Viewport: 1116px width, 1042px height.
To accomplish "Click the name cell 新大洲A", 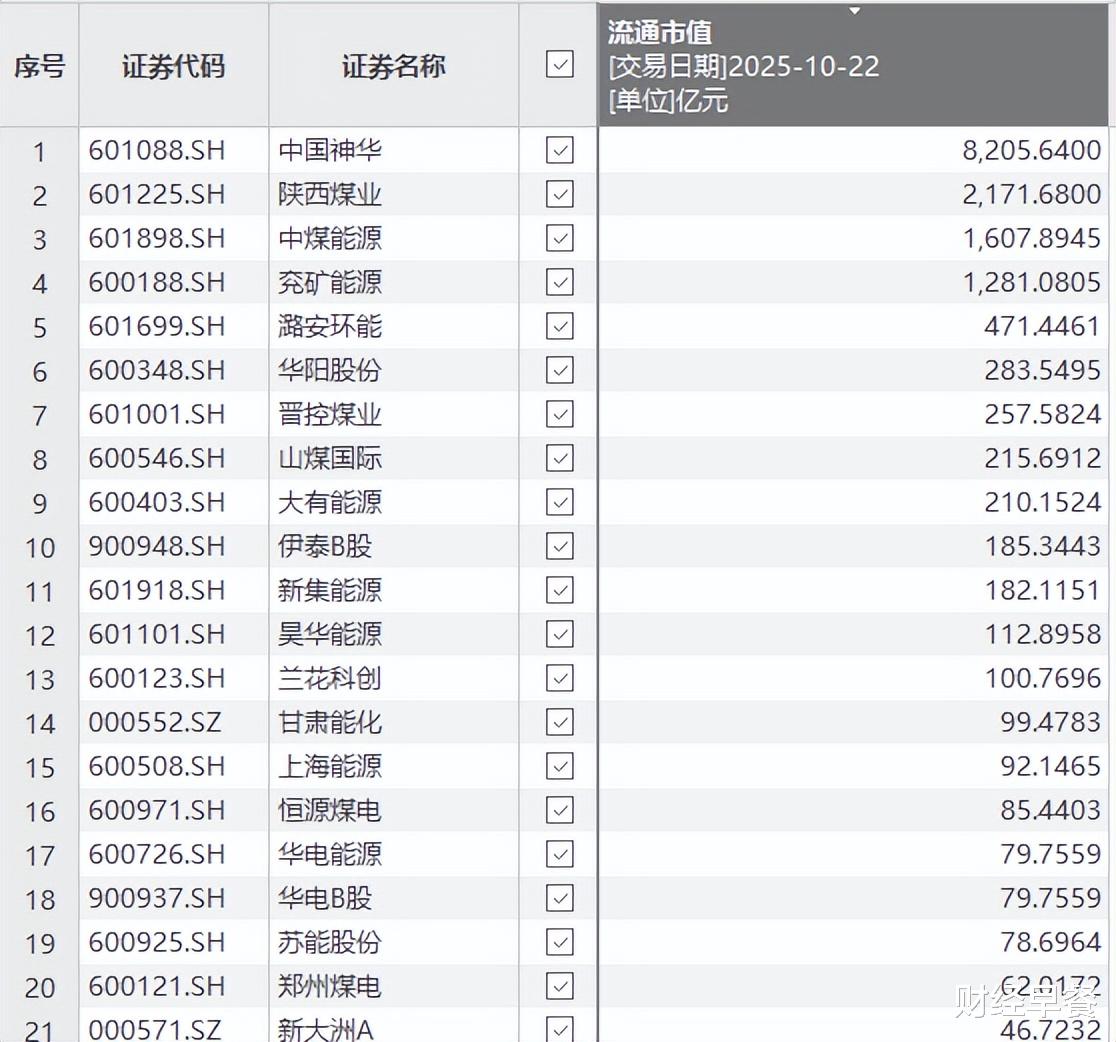I will pyautogui.click(x=326, y=1029).
